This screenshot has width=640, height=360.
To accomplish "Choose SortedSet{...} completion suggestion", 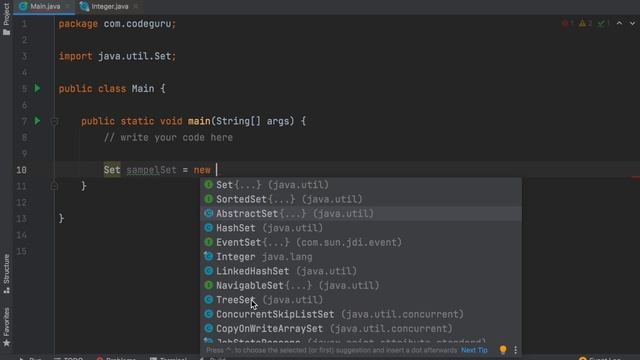I will click(x=361, y=199).
